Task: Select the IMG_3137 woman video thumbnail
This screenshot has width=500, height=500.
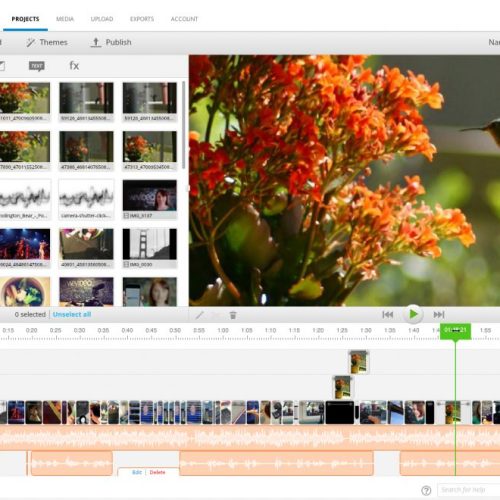Action: (150, 199)
